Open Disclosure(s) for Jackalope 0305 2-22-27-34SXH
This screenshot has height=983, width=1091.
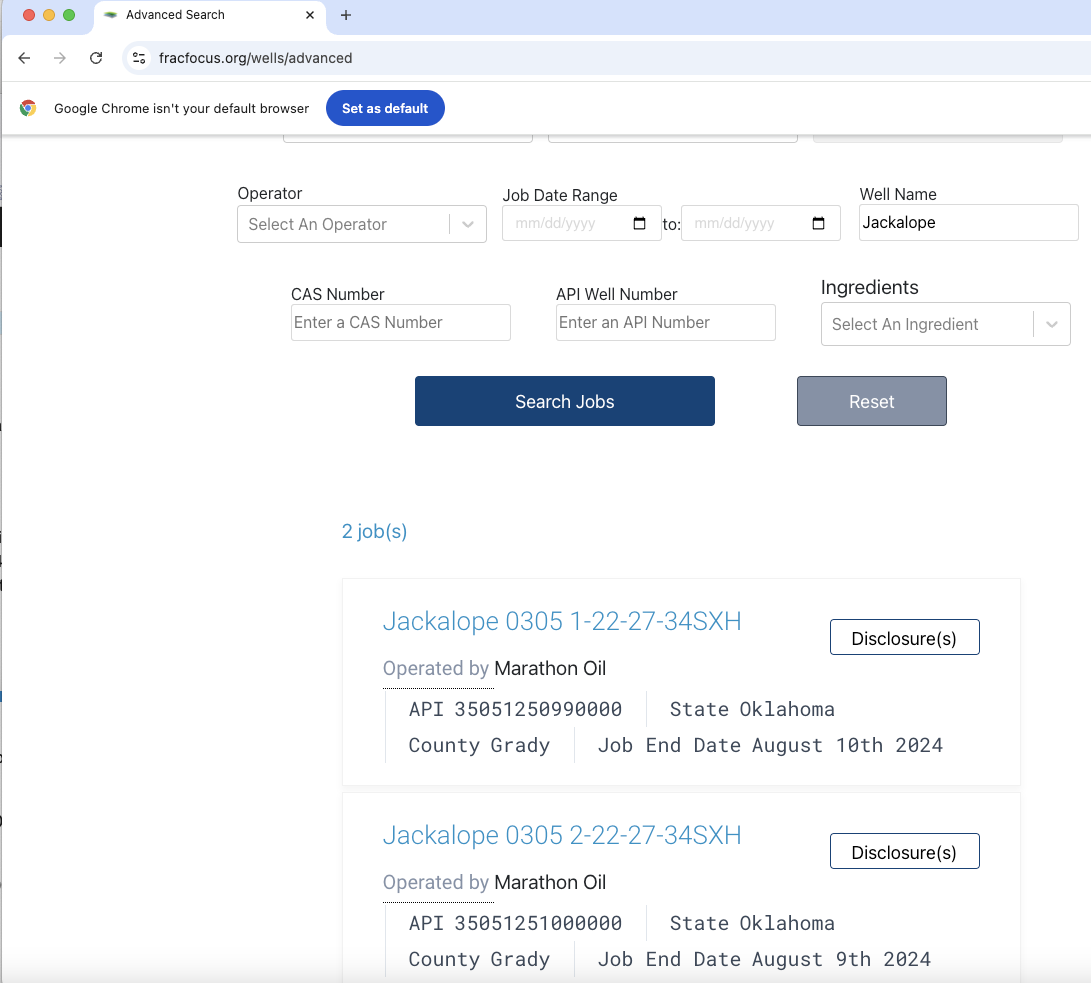[904, 852]
